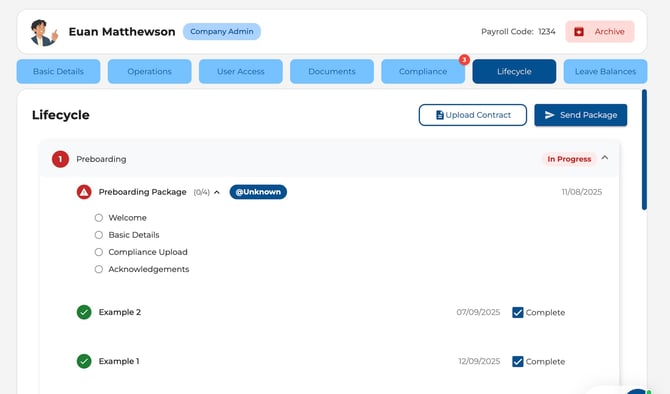
Task: Select the Basic Details radio button in package
Action: tap(99, 235)
